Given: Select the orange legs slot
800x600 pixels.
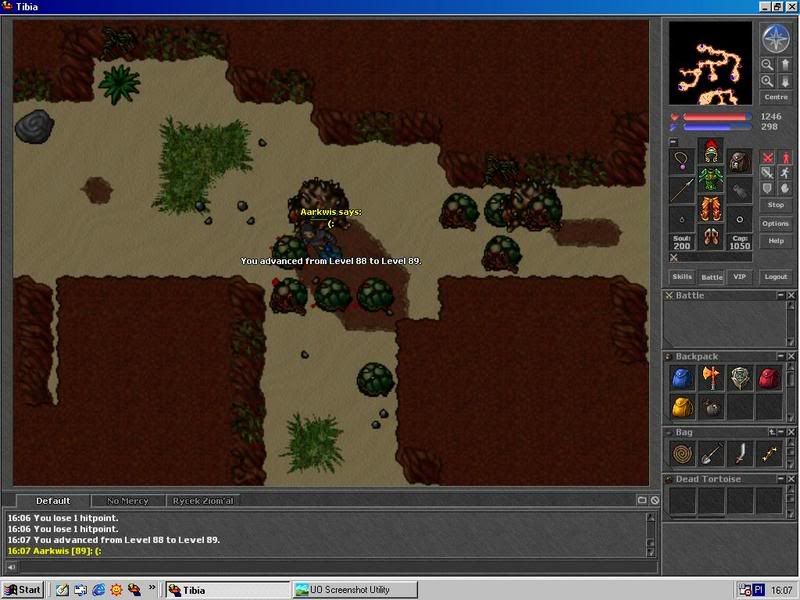Looking at the screenshot, I should [x=711, y=209].
